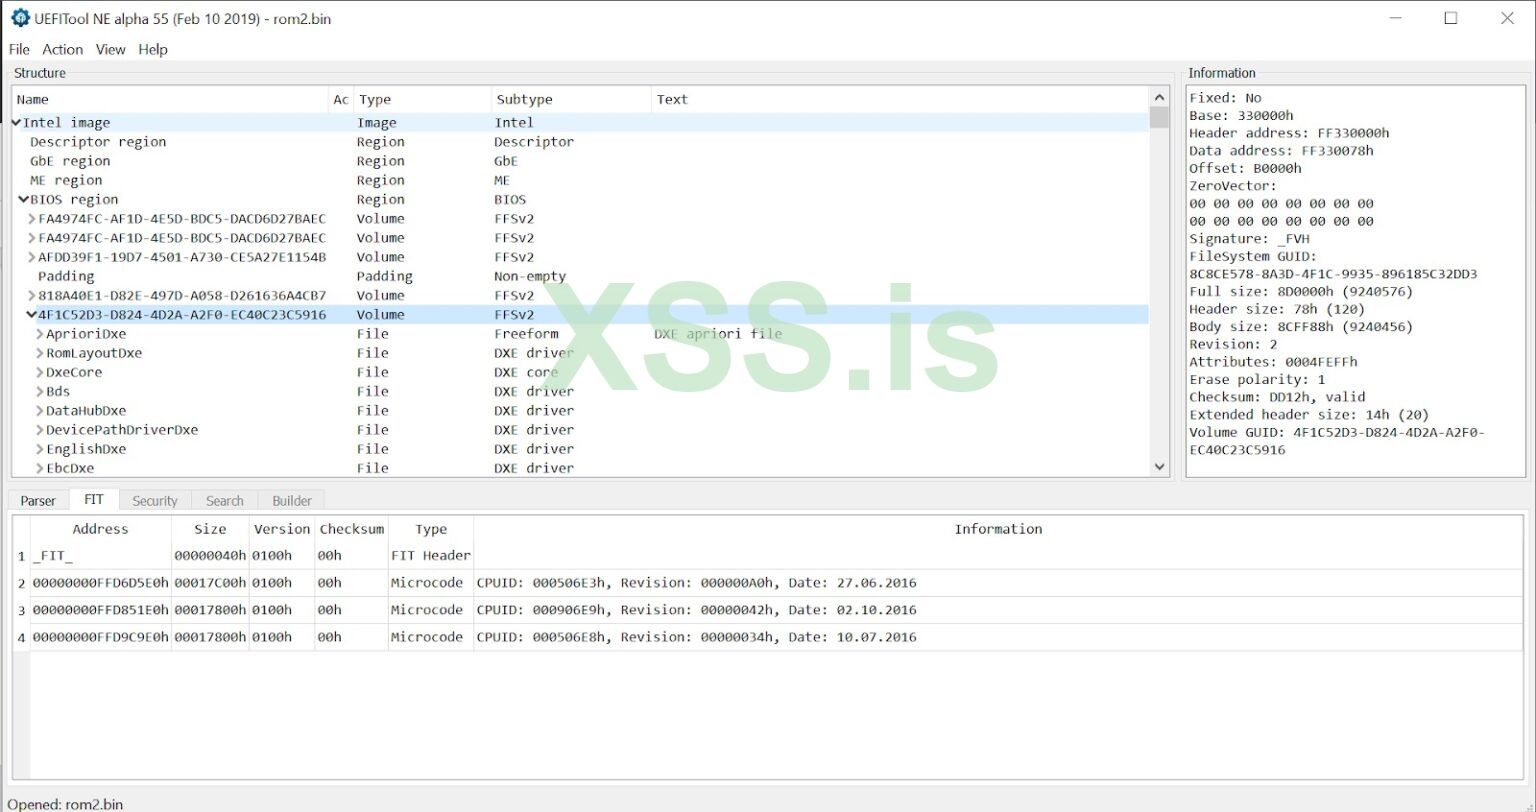Screen dimensions: 1536x812
Task: Click the Name column header in Structure
Action: [170, 99]
